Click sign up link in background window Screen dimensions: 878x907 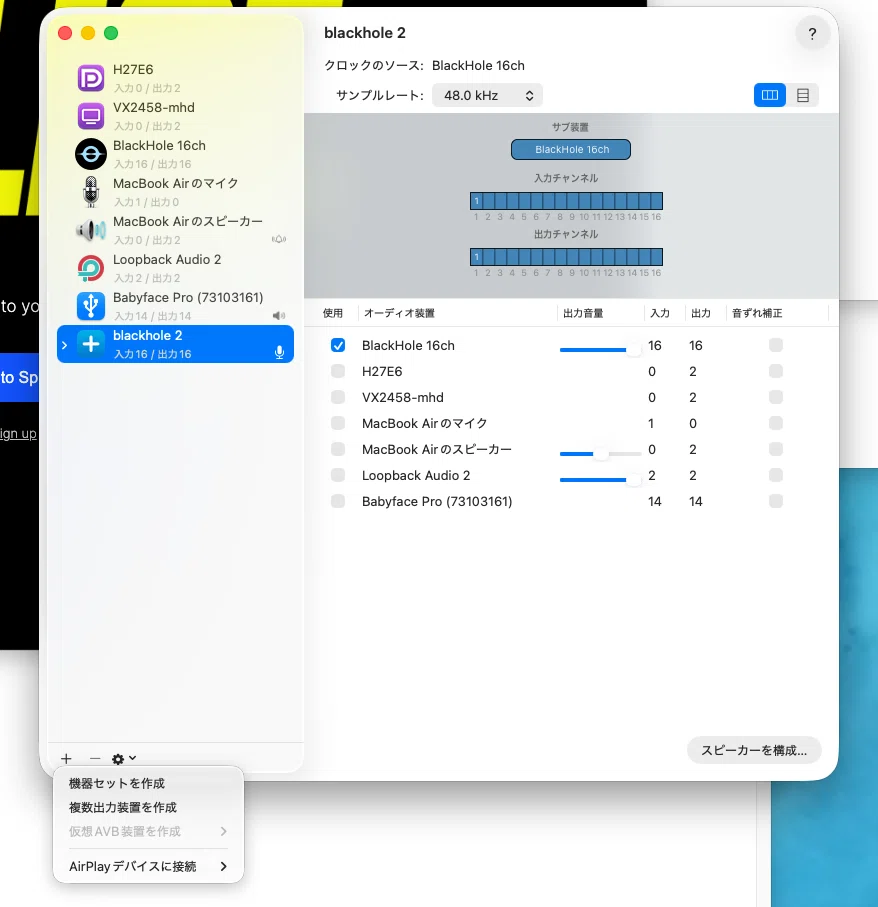pos(19,433)
